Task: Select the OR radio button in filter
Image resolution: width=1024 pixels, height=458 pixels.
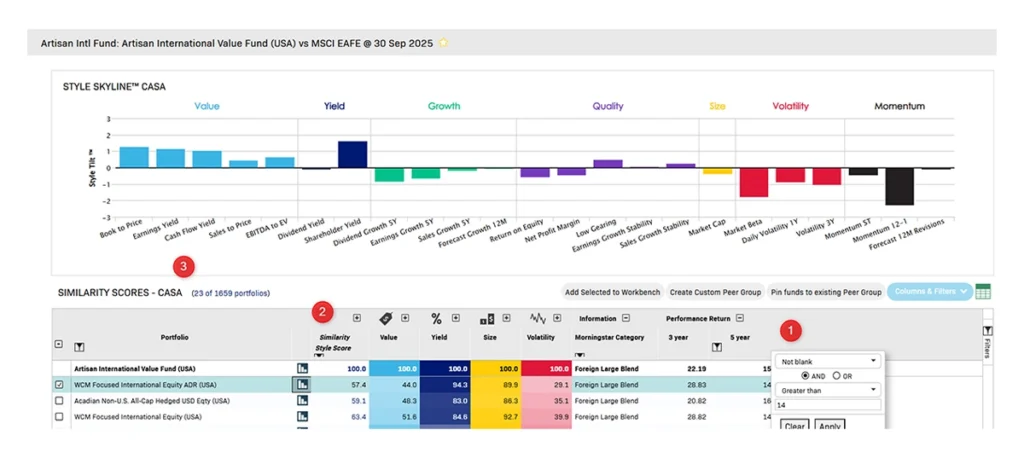Action: tap(836, 375)
